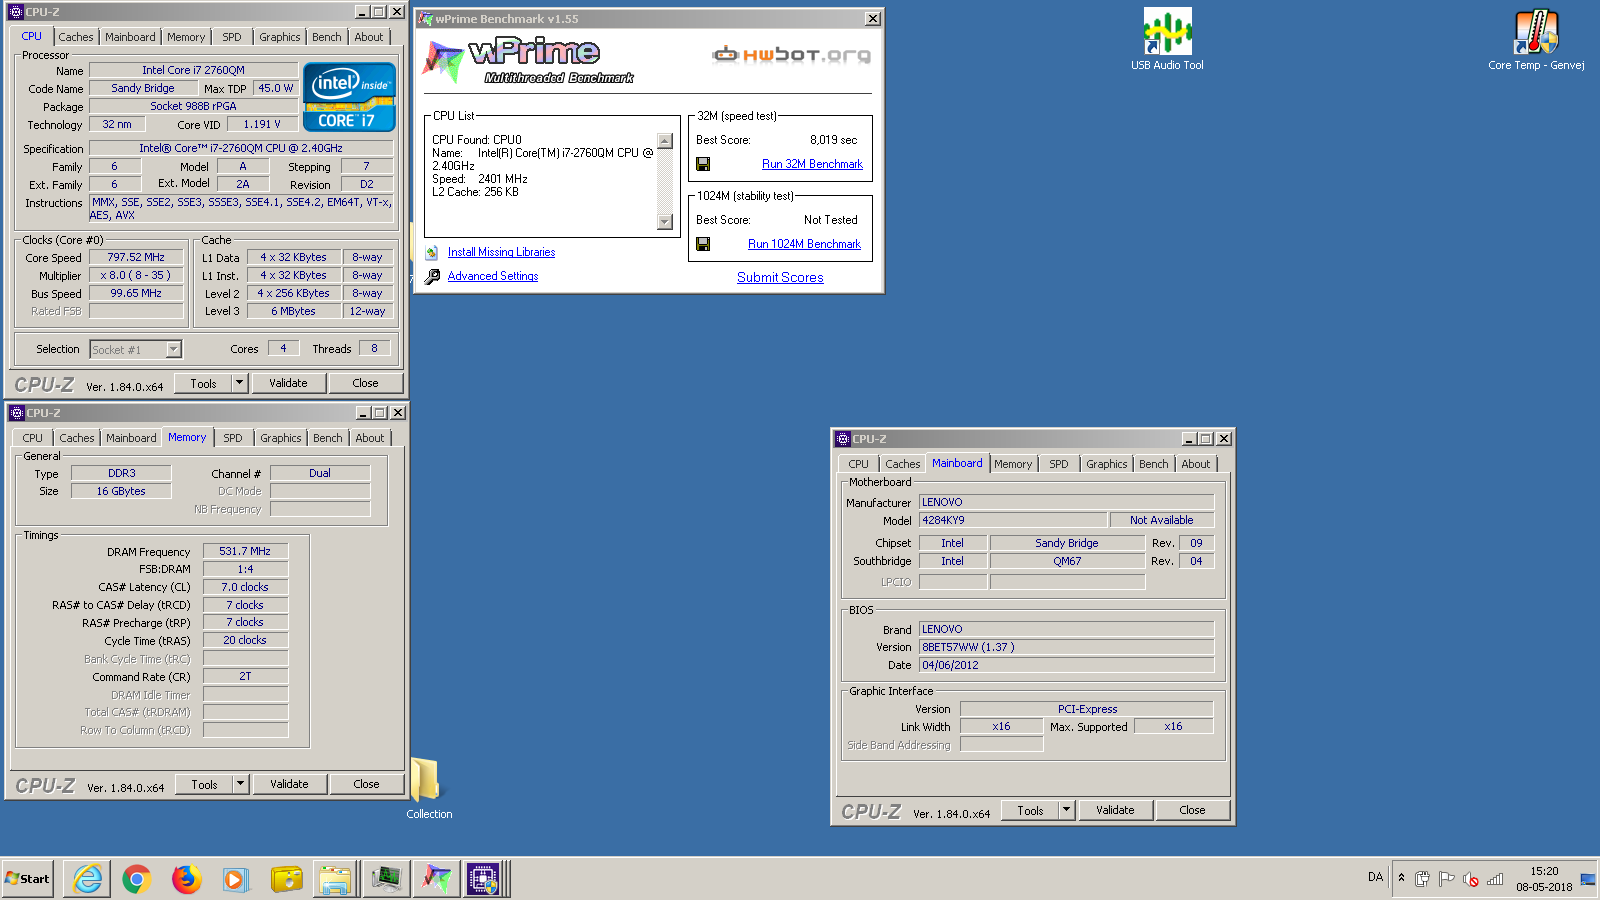This screenshot has width=1600, height=900.
Task: Click the wPrime title bar app icon
Action: (x=425, y=19)
